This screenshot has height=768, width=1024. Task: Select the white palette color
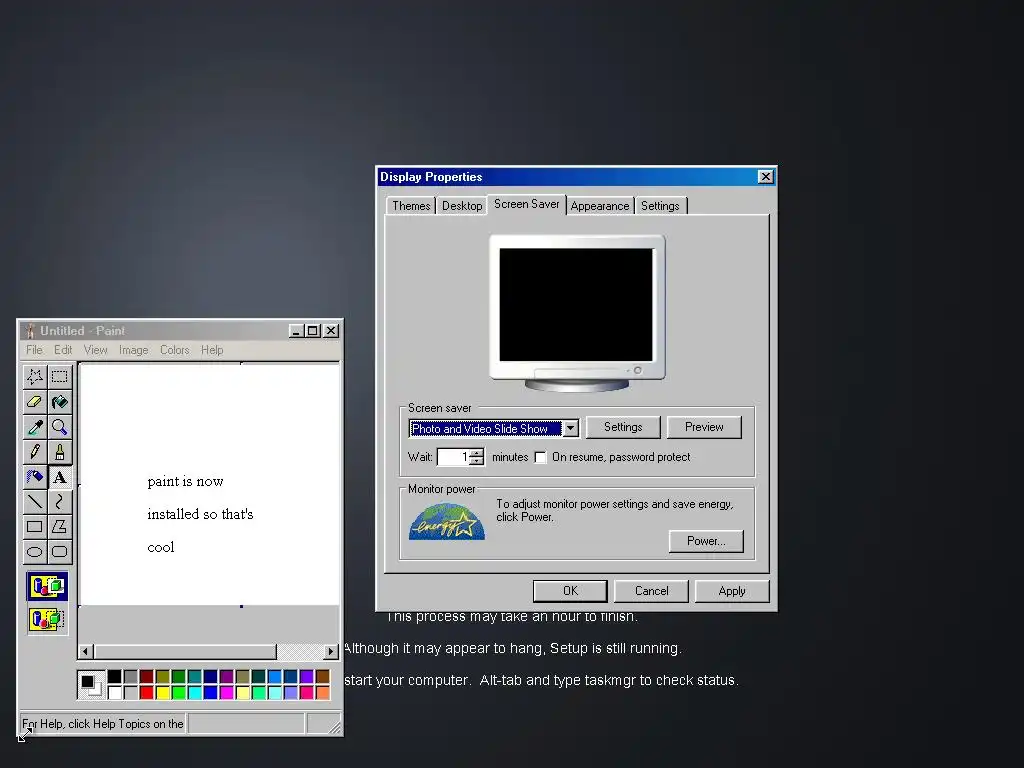pyautogui.click(x=114, y=692)
